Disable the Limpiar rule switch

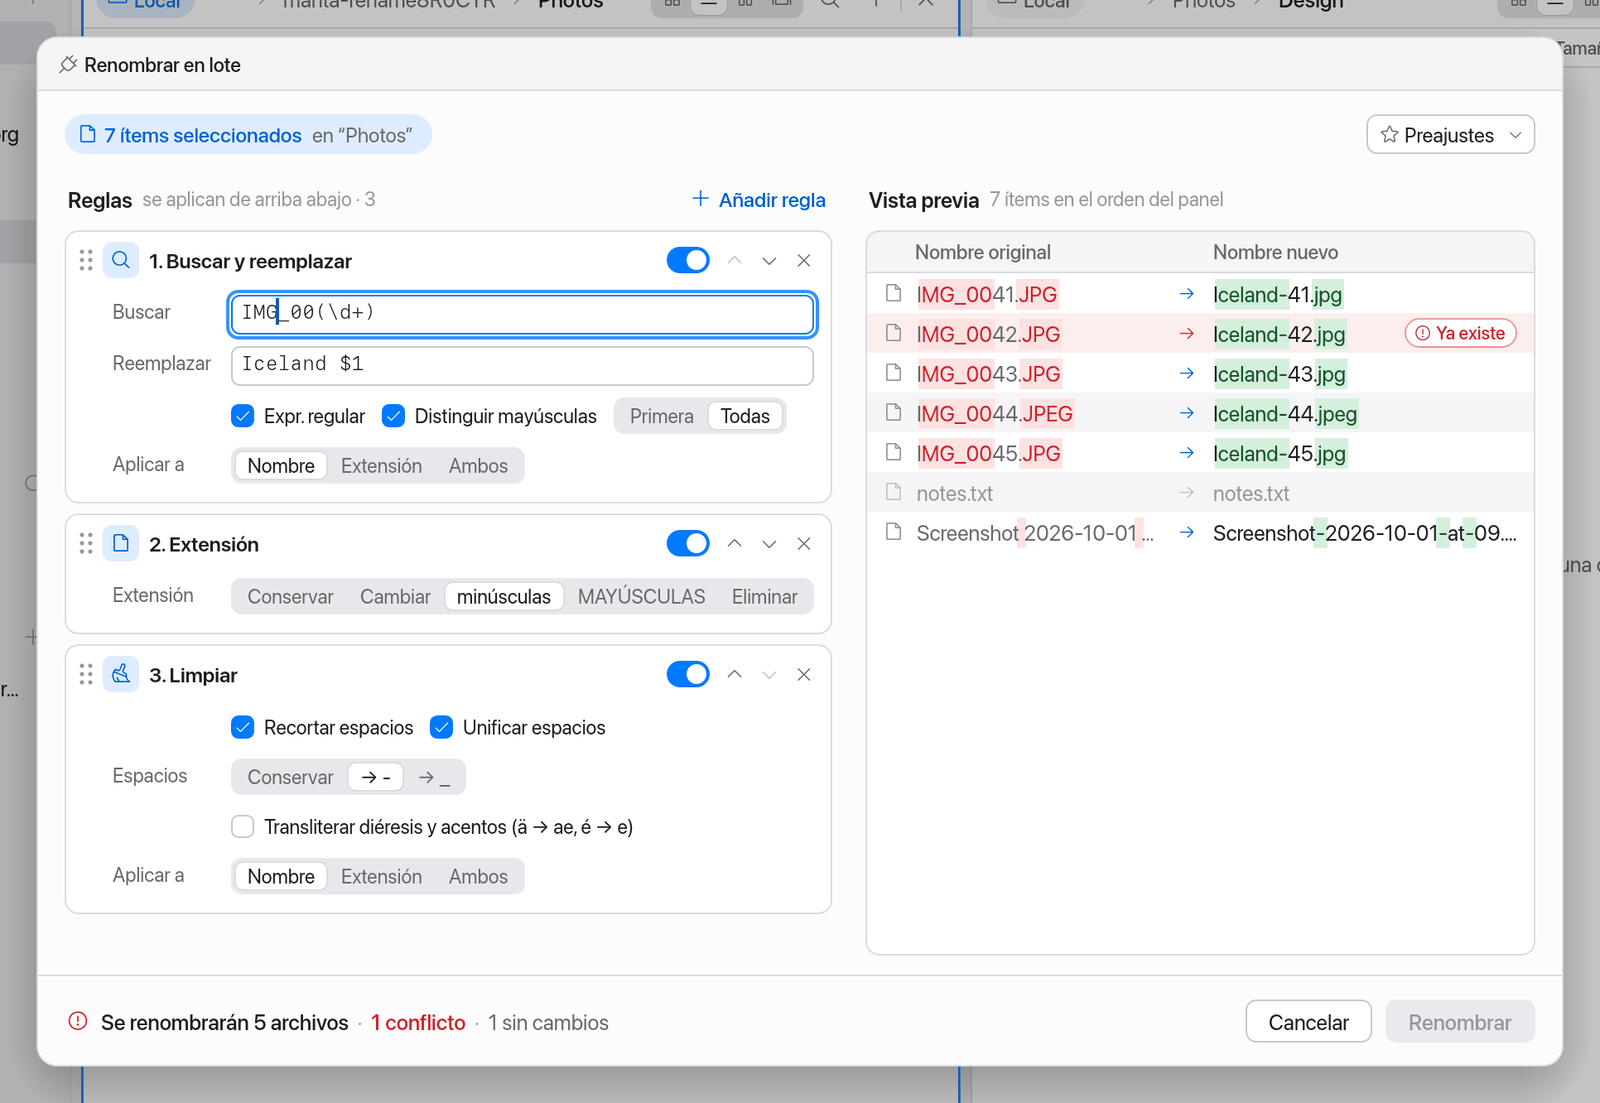pyautogui.click(x=688, y=675)
